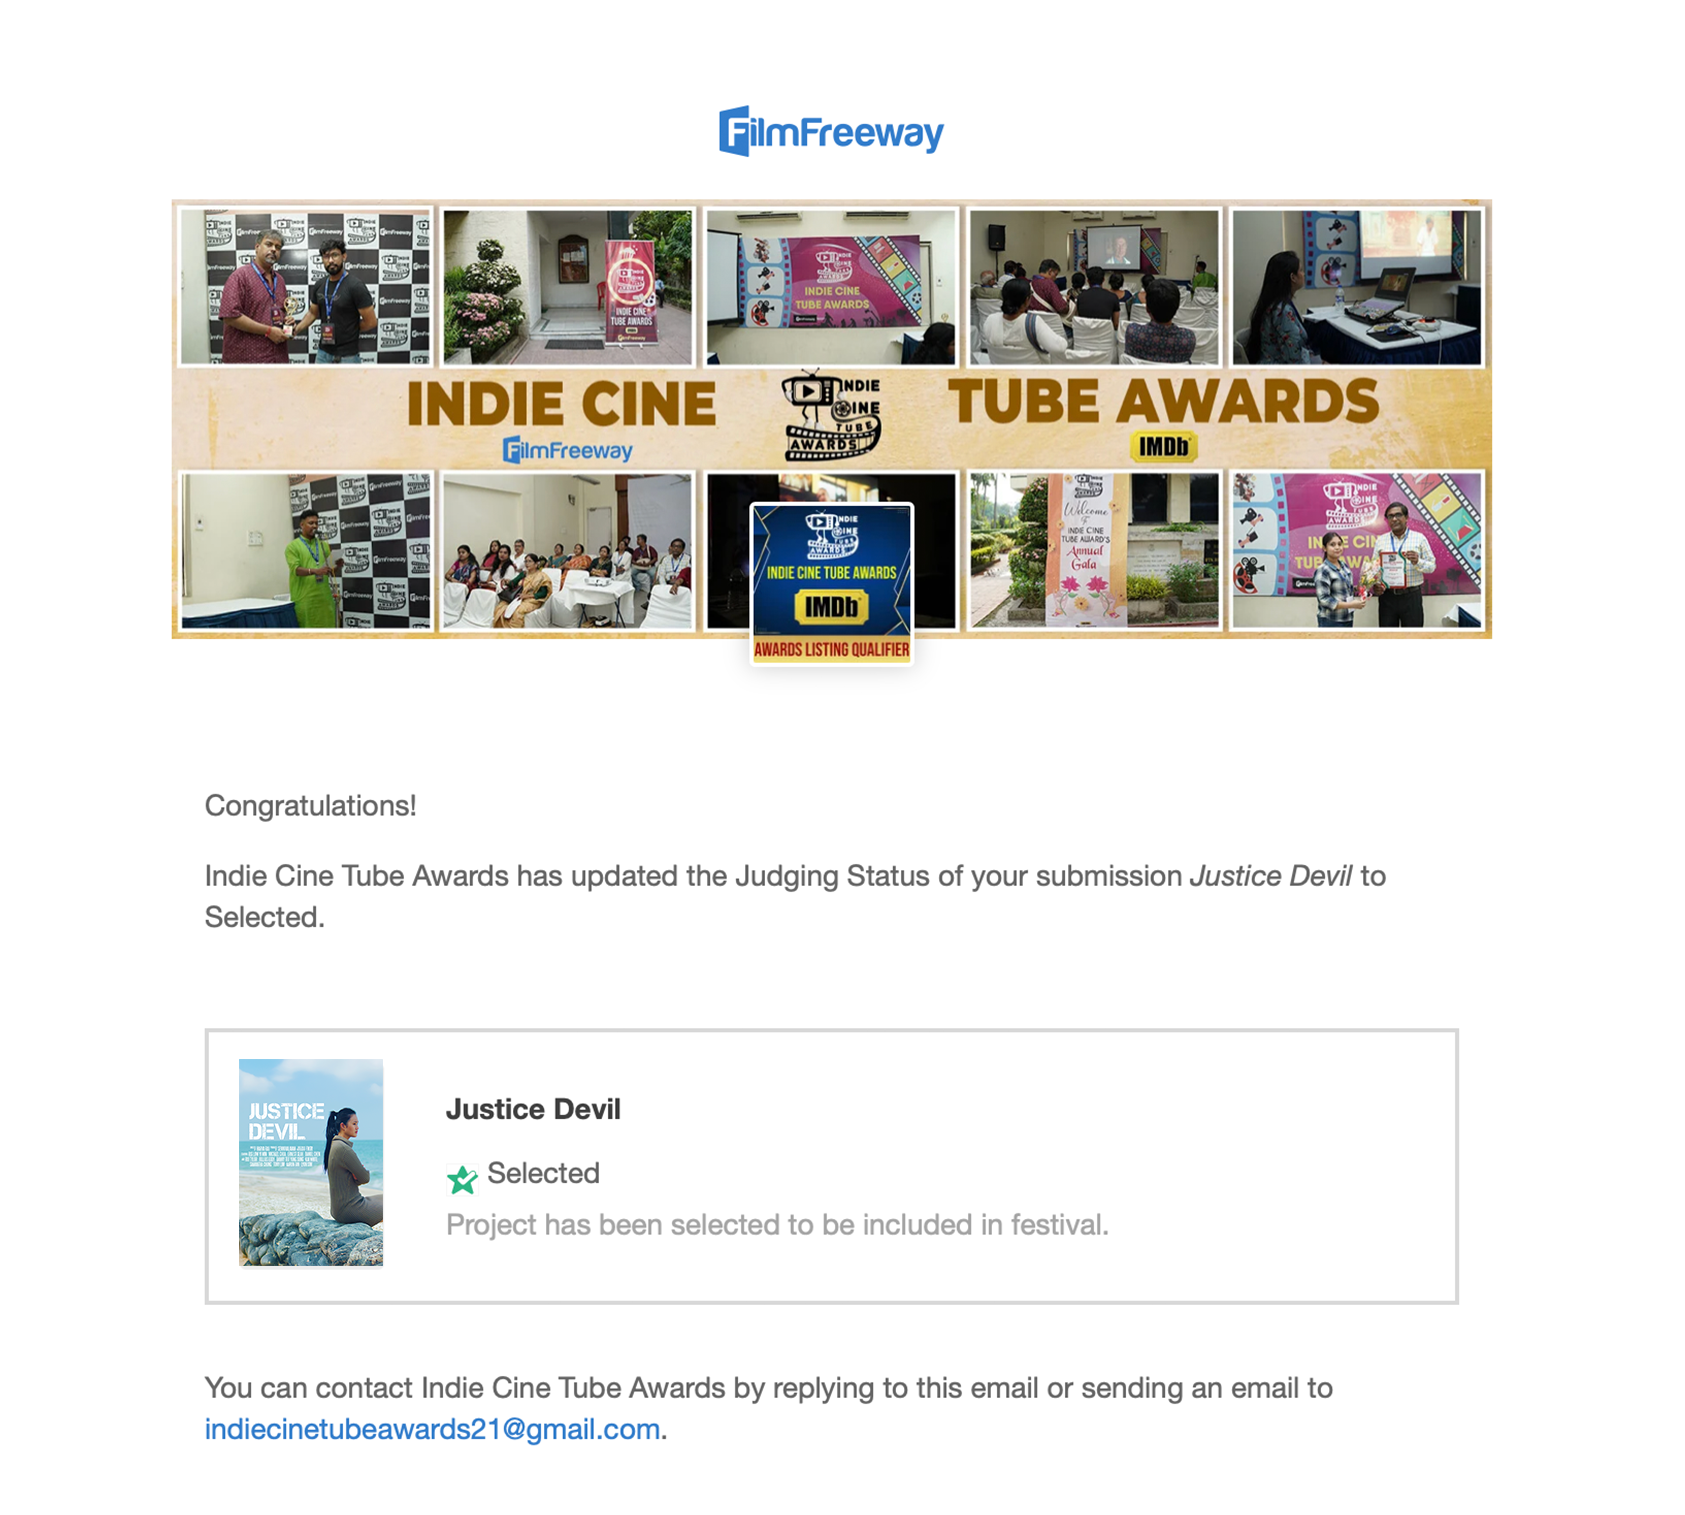Open photo of the seated women audience
Viewport: 1685px width, 1515px height.
[x=567, y=551]
